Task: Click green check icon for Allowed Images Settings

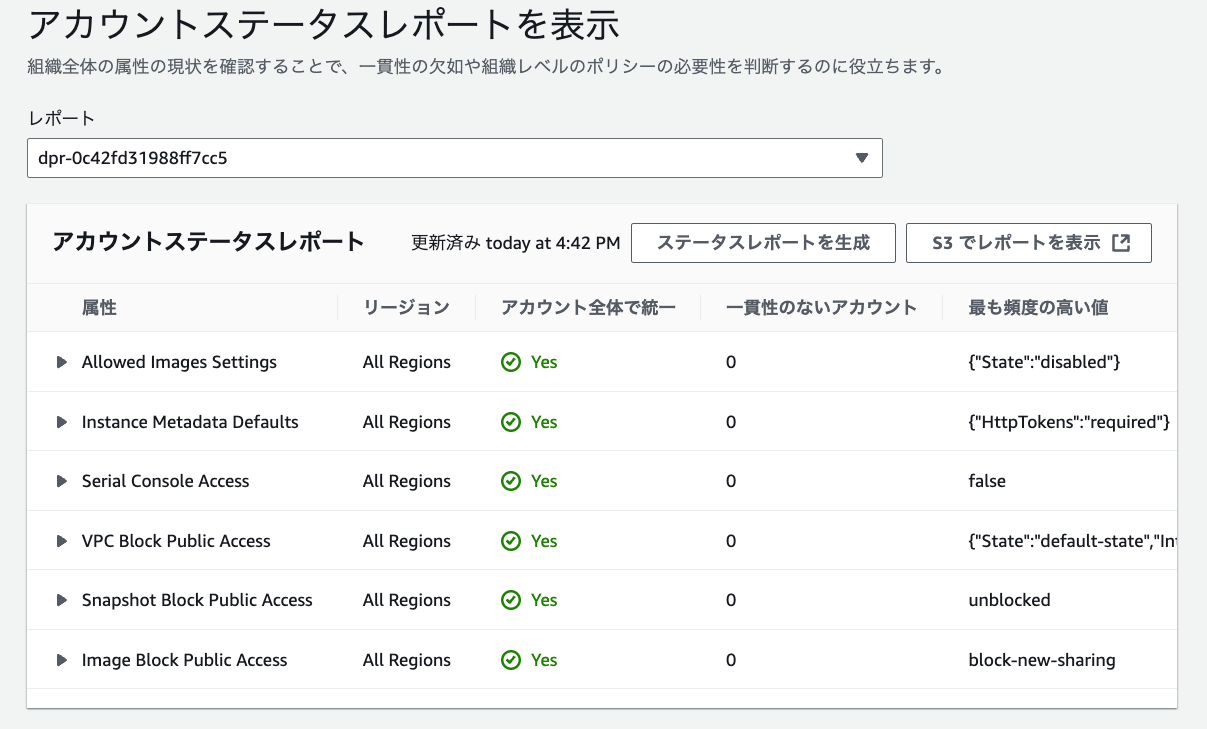Action: (x=511, y=362)
